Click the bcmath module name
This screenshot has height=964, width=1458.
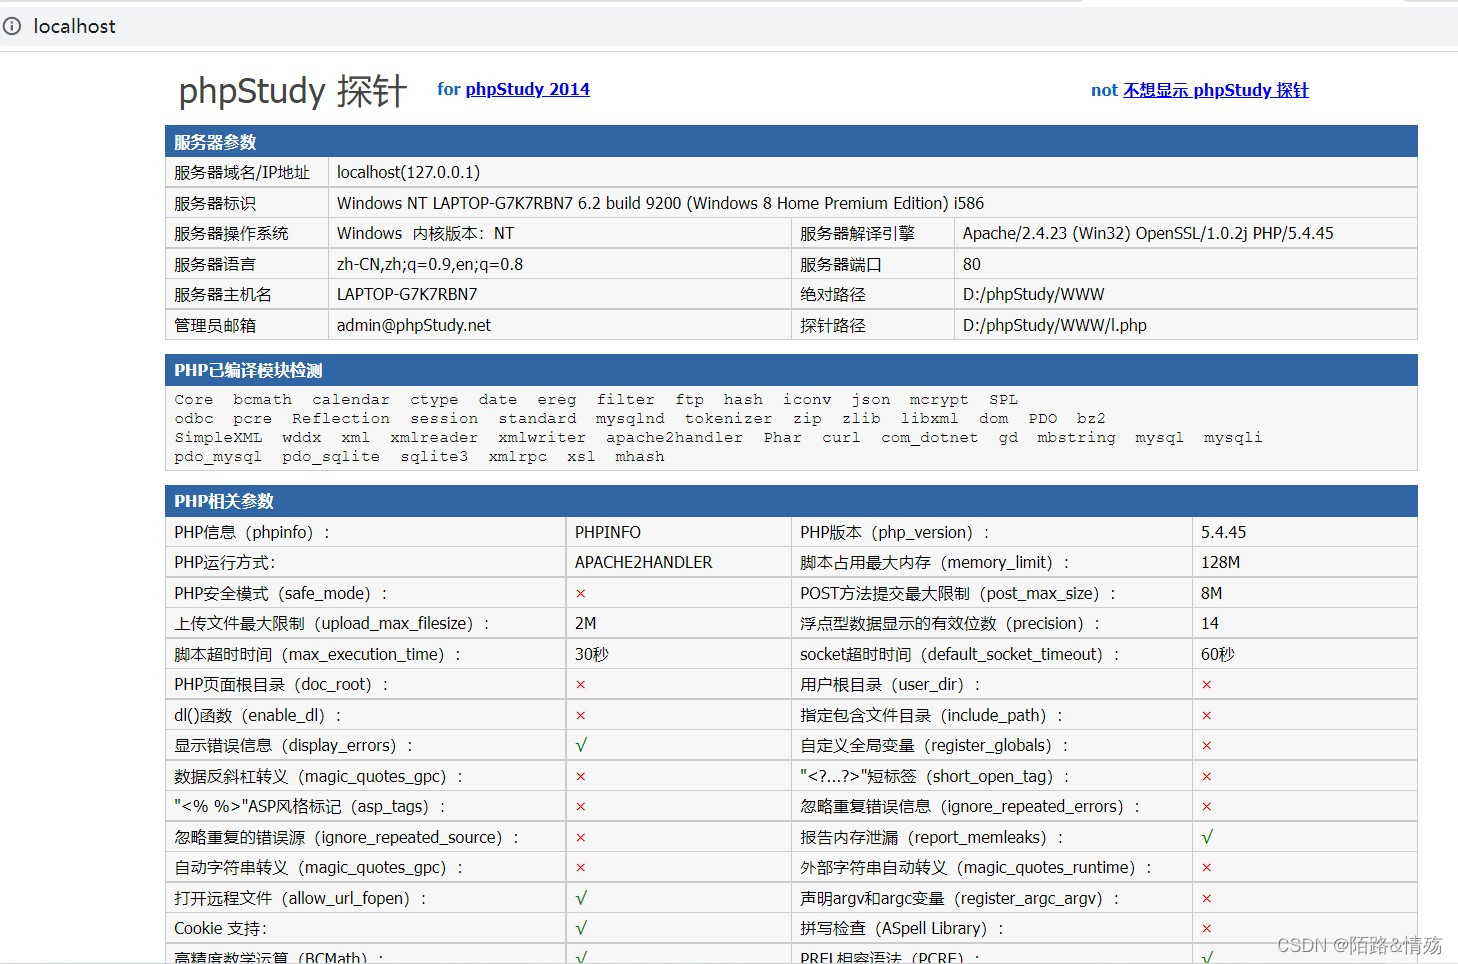(x=262, y=399)
